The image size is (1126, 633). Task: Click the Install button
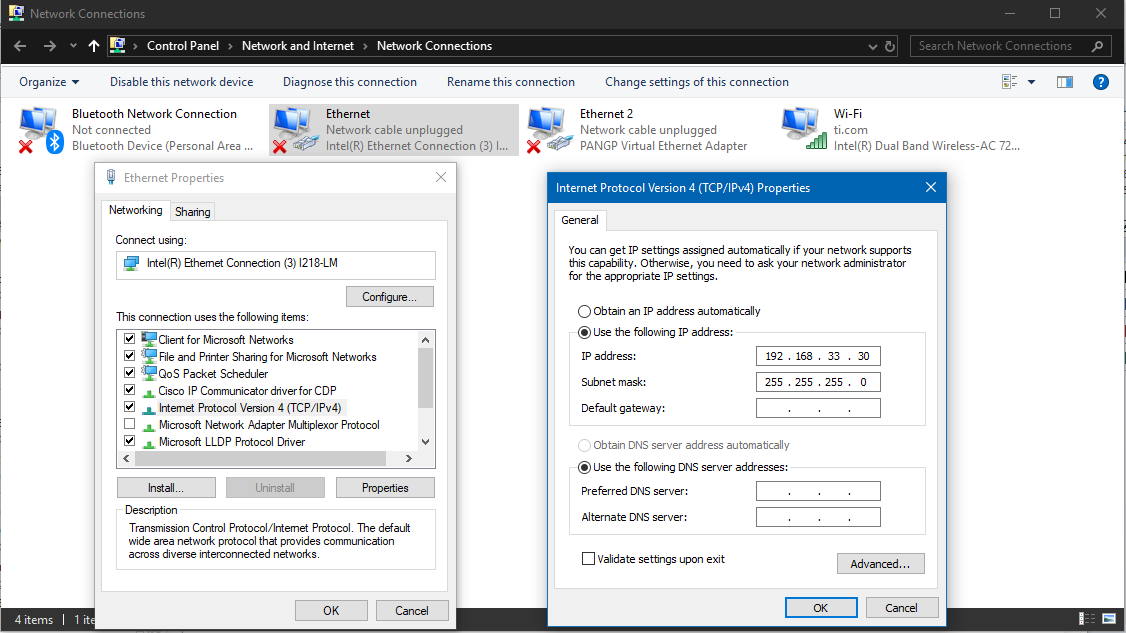coord(166,488)
